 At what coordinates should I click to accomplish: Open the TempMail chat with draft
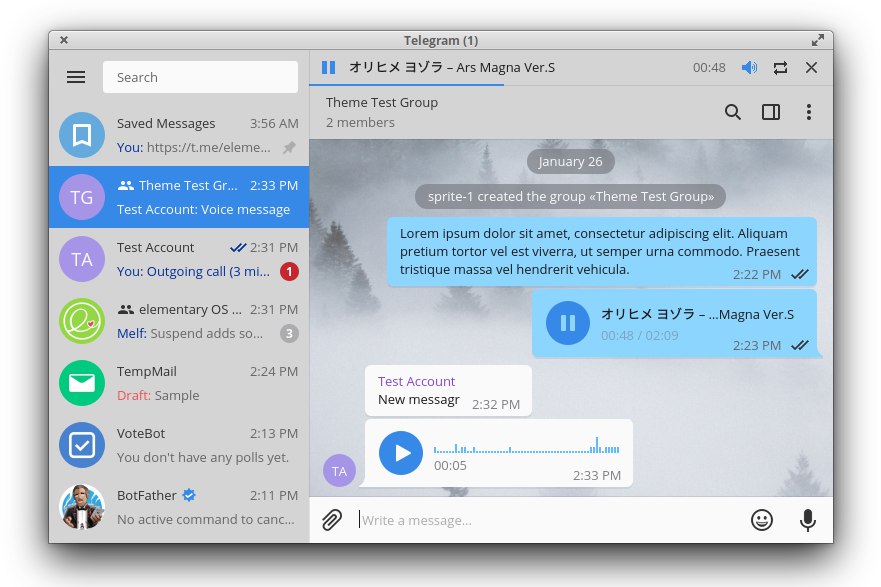point(179,383)
